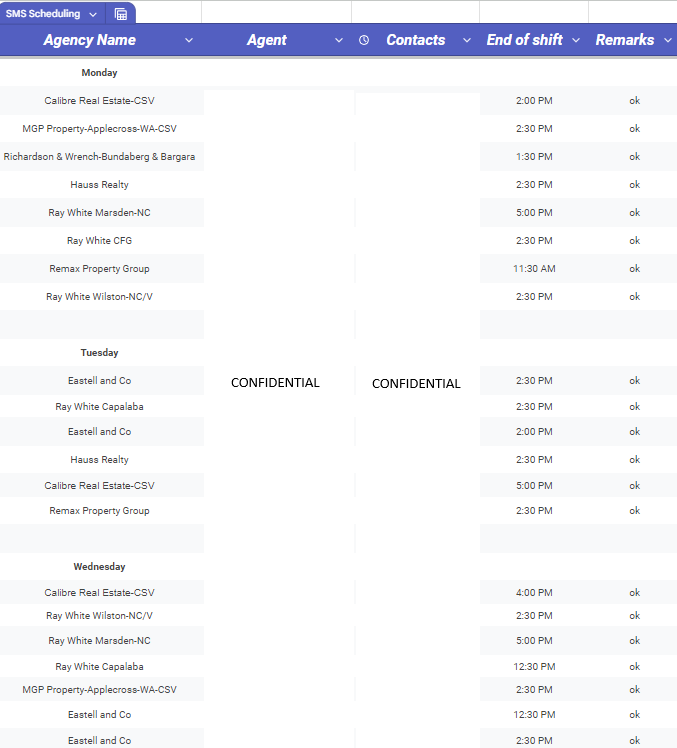This screenshot has height=748, width=677.
Task: Open the Agency Name column filter dropdown
Action: (189, 40)
